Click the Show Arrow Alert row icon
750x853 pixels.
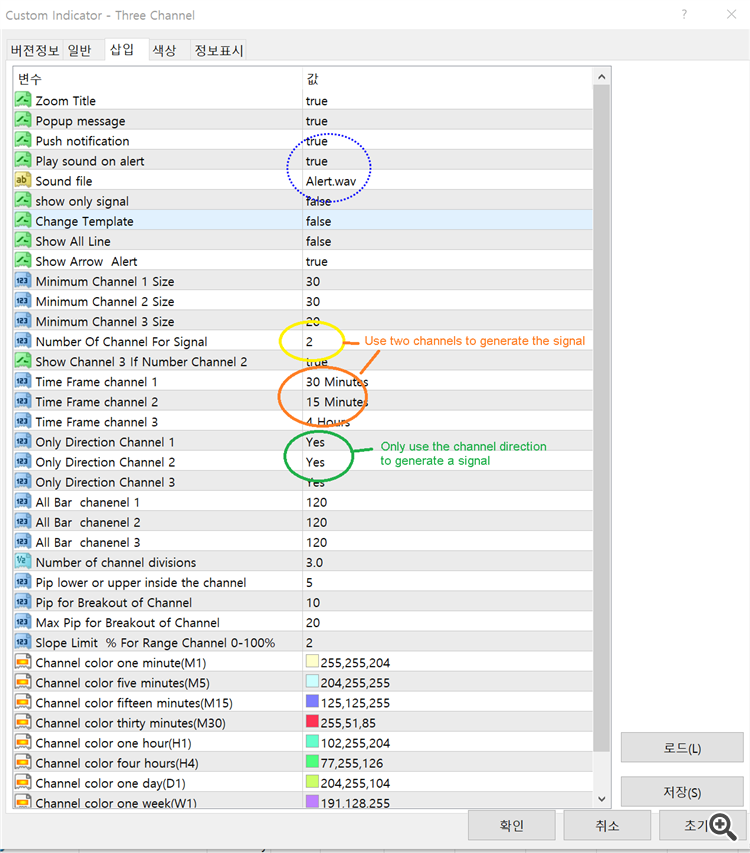(x=23, y=261)
